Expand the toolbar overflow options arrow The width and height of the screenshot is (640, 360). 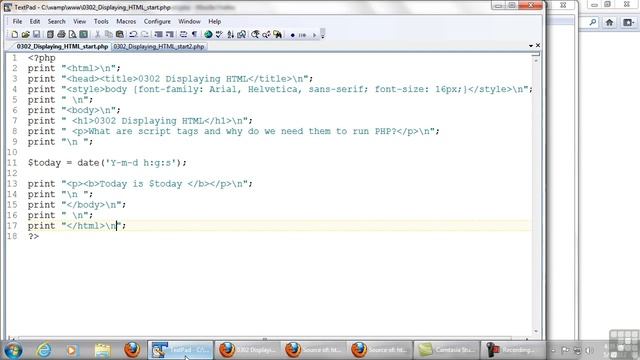click(x=322, y=34)
